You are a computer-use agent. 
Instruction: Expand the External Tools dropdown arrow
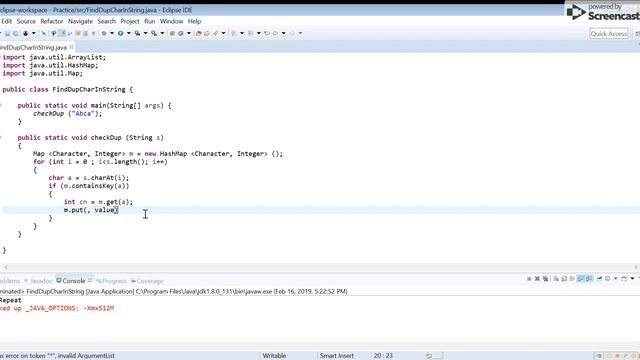pyautogui.click(x=162, y=33)
